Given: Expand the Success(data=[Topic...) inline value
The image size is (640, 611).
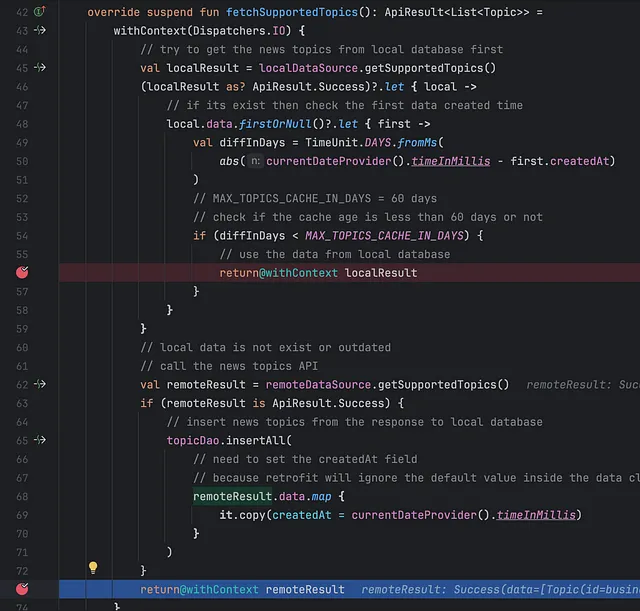Looking at the screenshot, I should point(500,590).
